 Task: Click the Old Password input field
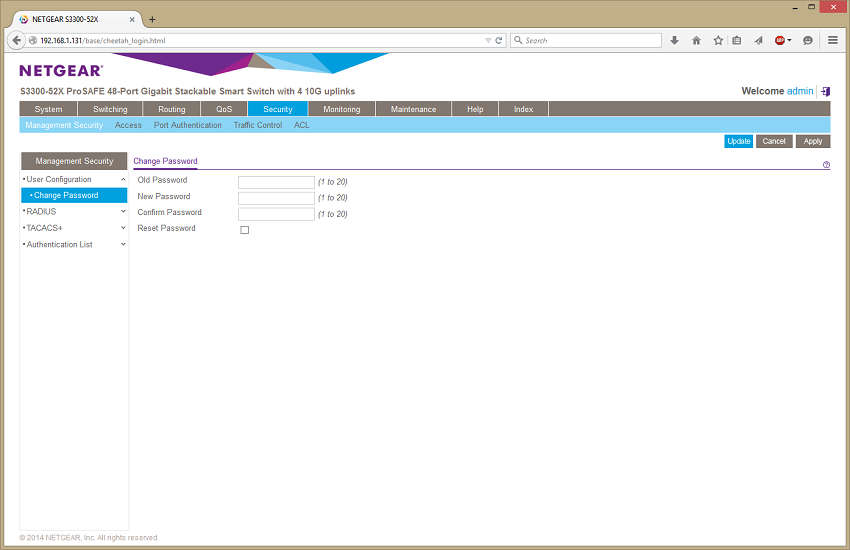tap(276, 182)
